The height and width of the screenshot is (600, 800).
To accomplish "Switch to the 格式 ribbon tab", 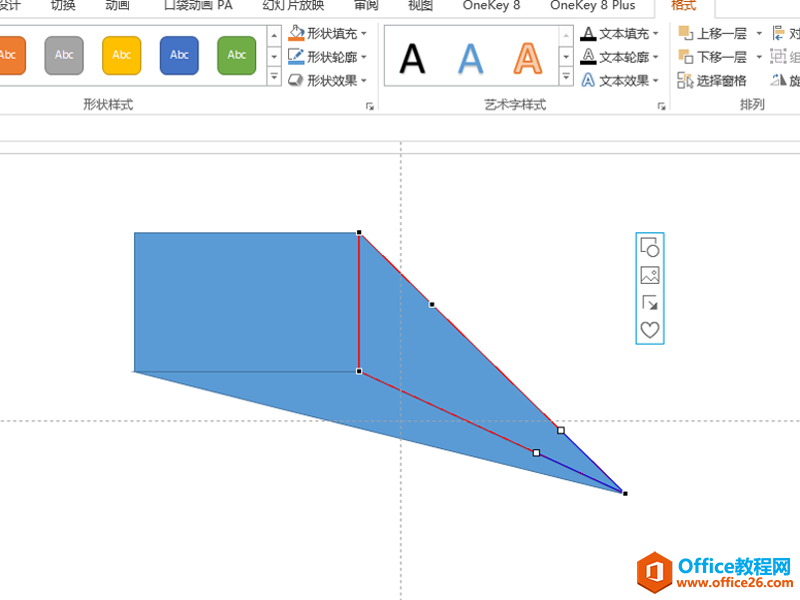I will pyautogui.click(x=684, y=5).
